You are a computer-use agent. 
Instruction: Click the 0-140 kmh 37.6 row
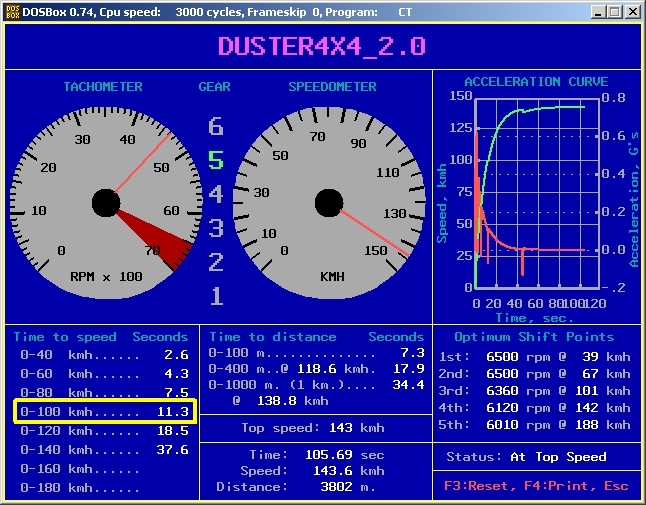(105, 449)
